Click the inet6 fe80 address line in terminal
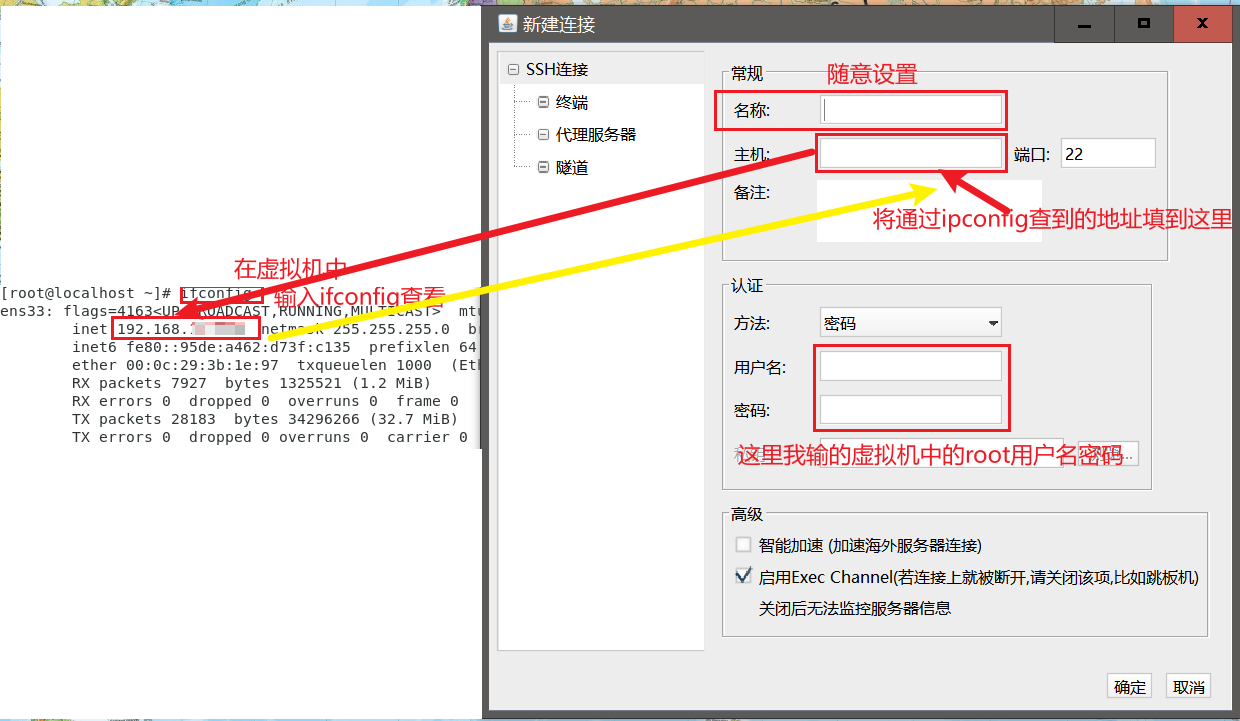The image size is (1240, 721). [274, 347]
